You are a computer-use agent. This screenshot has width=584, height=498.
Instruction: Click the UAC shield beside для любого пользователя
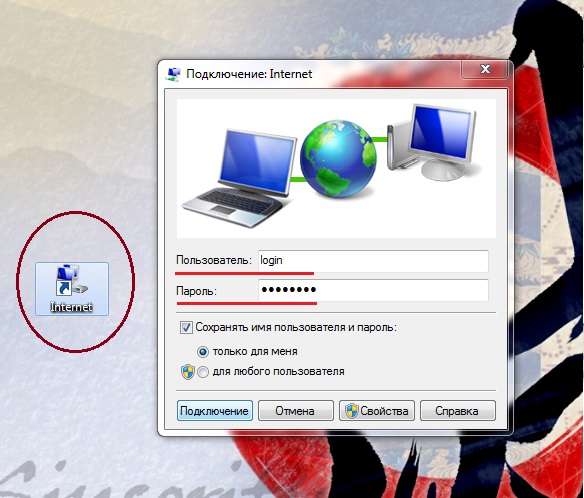[188, 372]
